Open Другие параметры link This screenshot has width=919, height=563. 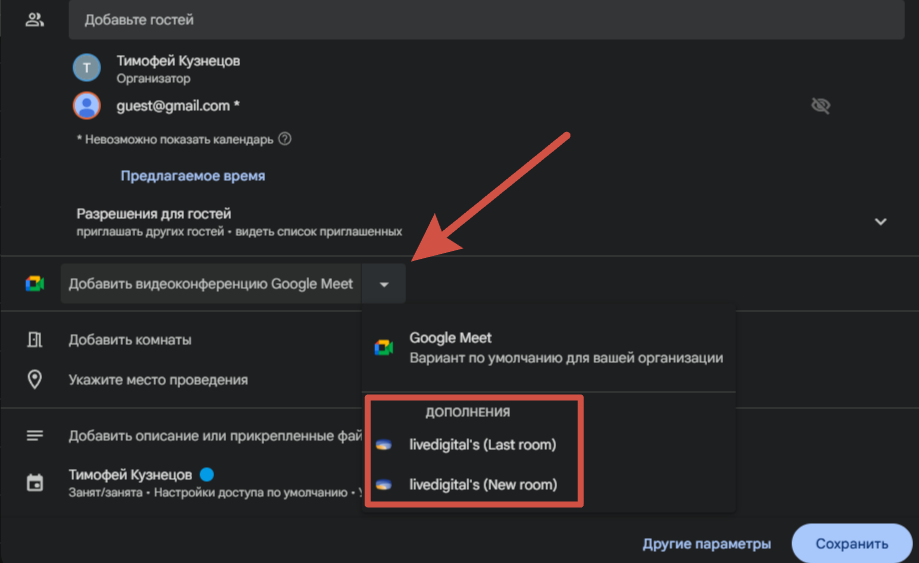[706, 544]
